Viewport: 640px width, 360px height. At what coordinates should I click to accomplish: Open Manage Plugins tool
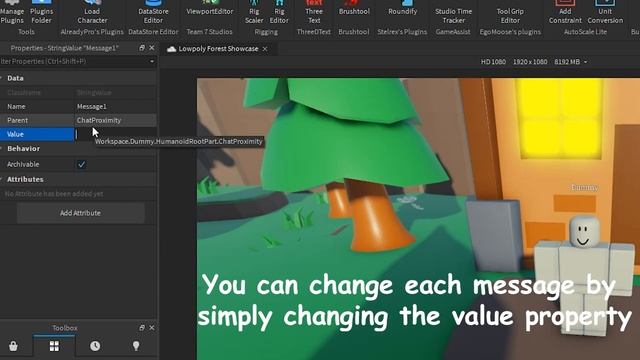(x=12, y=12)
